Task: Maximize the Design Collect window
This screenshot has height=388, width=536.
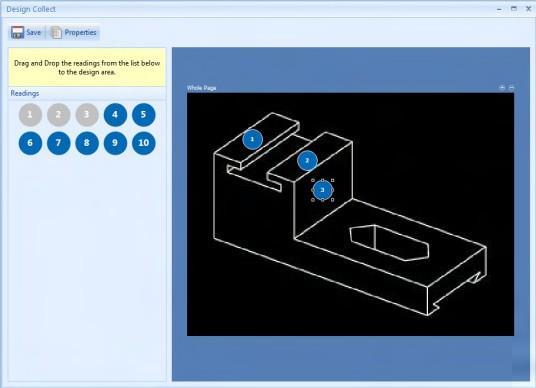Action: 514,9
